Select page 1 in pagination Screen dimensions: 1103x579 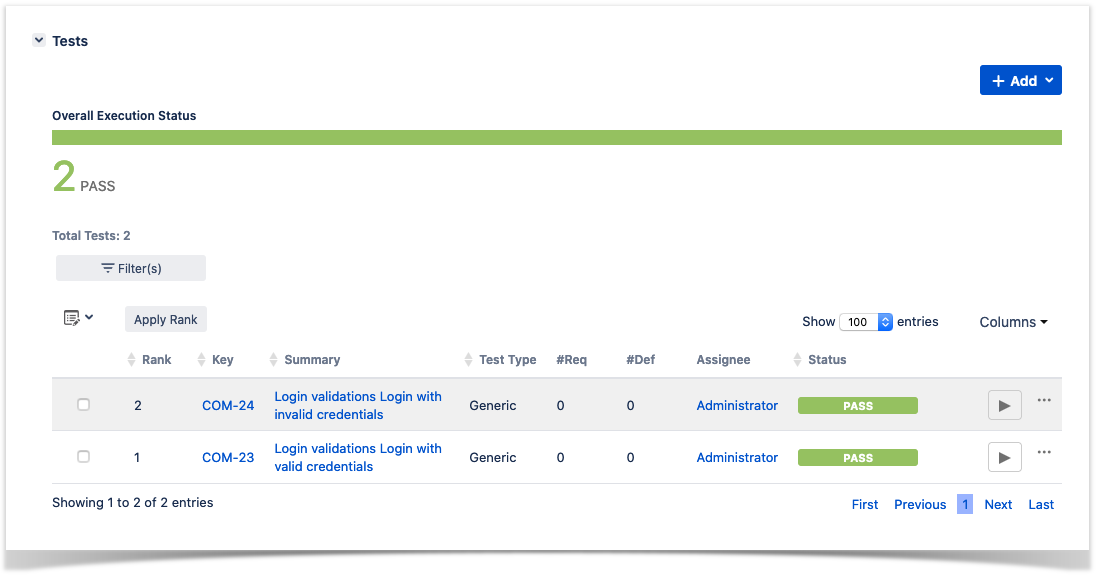(x=964, y=504)
